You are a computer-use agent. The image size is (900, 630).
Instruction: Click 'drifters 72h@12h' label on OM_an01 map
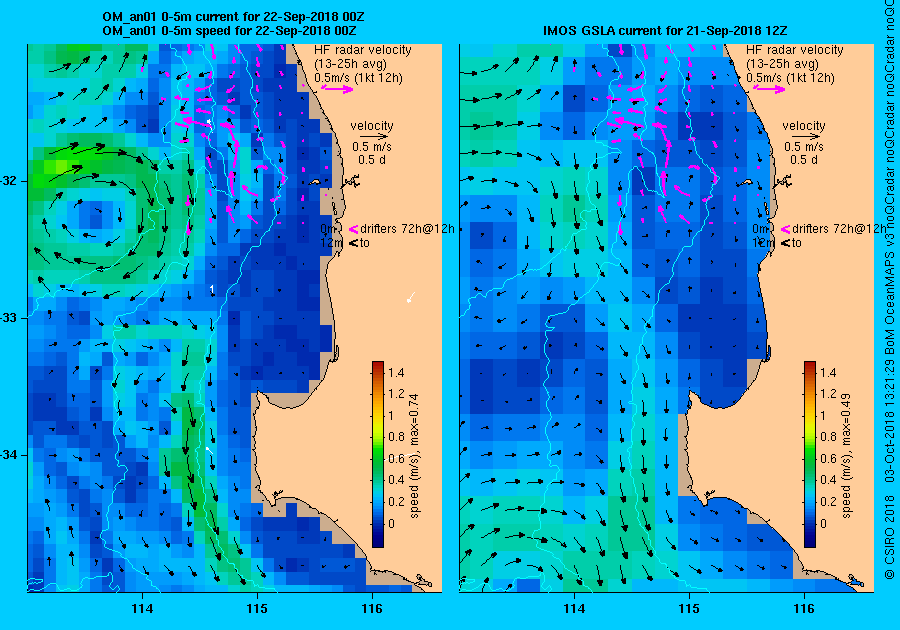(408, 229)
